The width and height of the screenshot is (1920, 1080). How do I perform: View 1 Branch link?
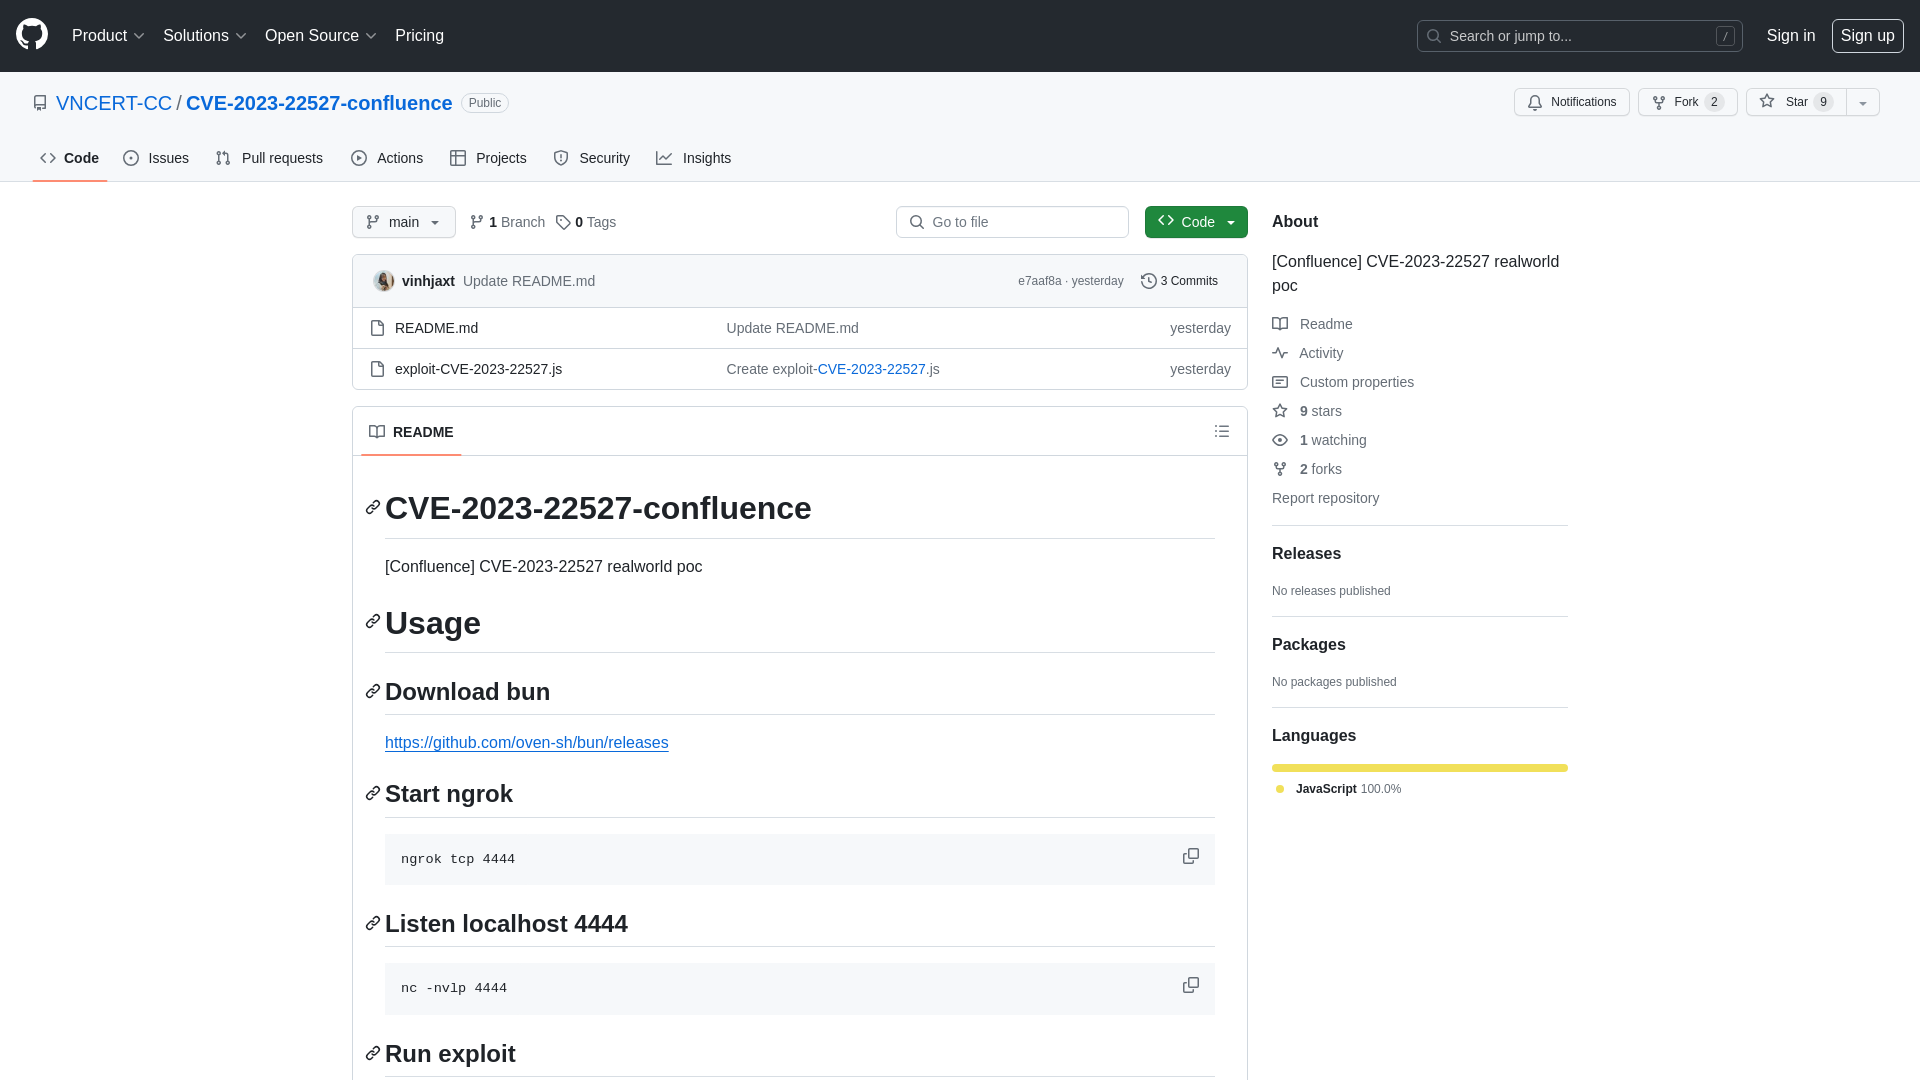[507, 222]
